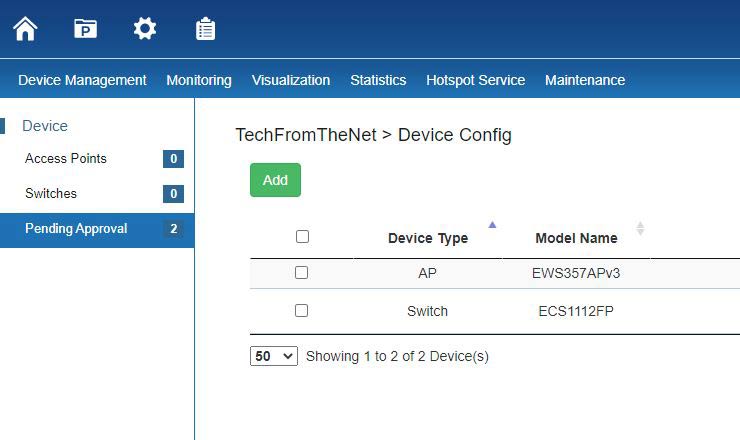The width and height of the screenshot is (740, 440).
Task: Check the box for the AP row
Action: pyautogui.click(x=302, y=273)
